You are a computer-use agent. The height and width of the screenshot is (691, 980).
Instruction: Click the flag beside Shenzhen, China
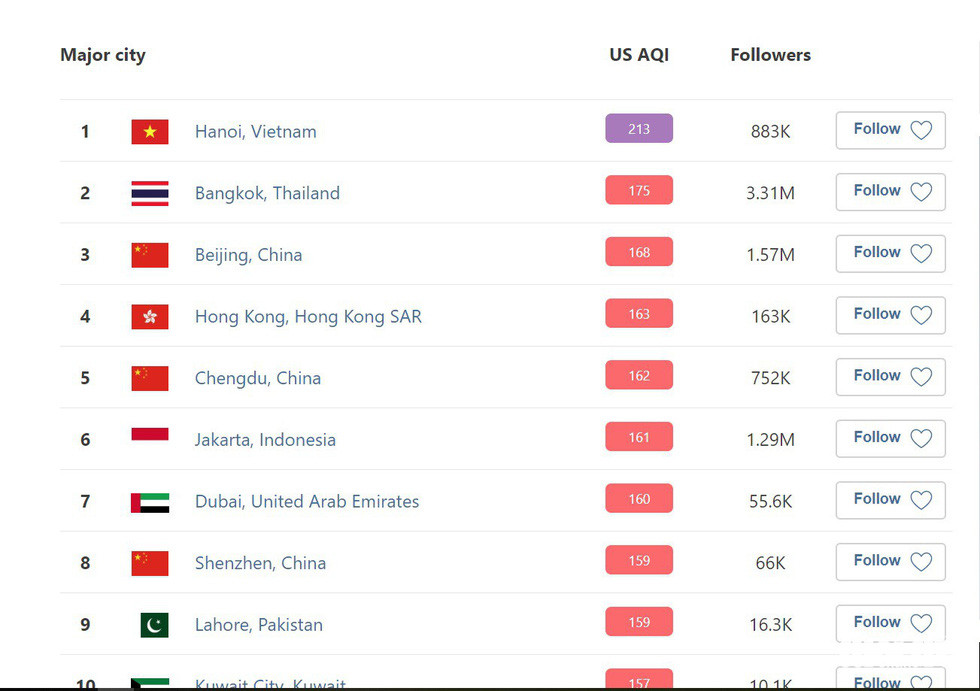click(150, 563)
